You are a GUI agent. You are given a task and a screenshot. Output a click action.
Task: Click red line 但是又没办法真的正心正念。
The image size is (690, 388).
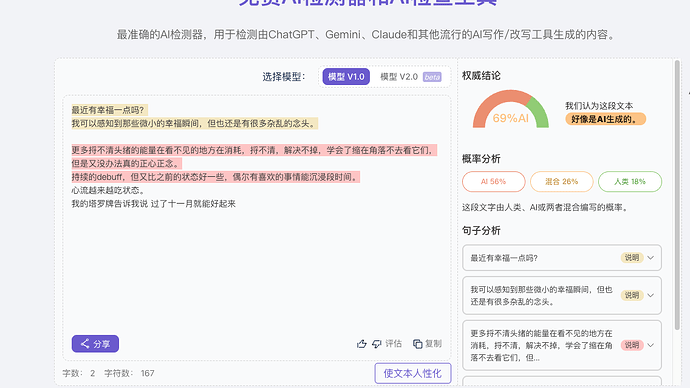[x=126, y=164]
